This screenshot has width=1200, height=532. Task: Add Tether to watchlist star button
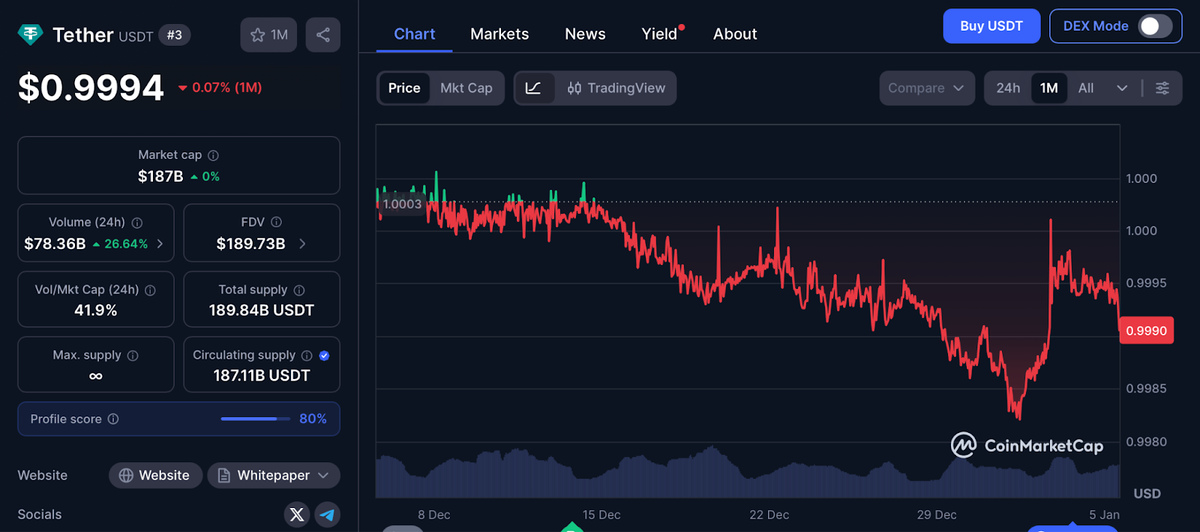269,35
